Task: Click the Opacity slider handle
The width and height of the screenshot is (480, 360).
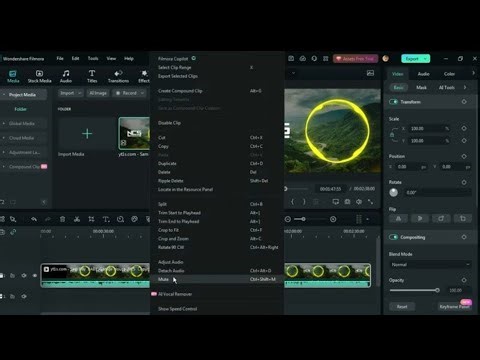Action: click(x=437, y=290)
